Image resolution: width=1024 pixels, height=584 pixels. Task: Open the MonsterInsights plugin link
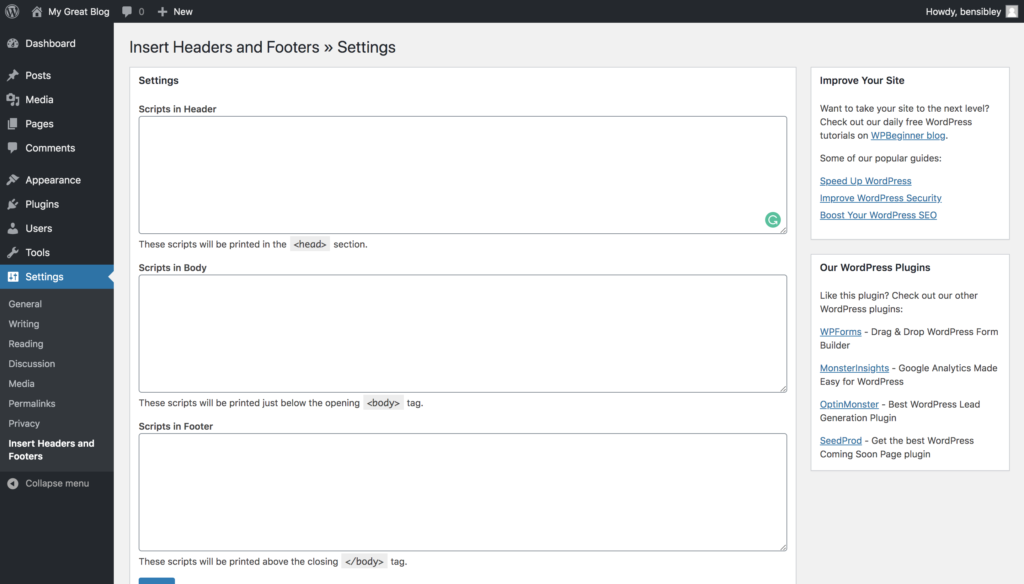pyautogui.click(x=854, y=368)
